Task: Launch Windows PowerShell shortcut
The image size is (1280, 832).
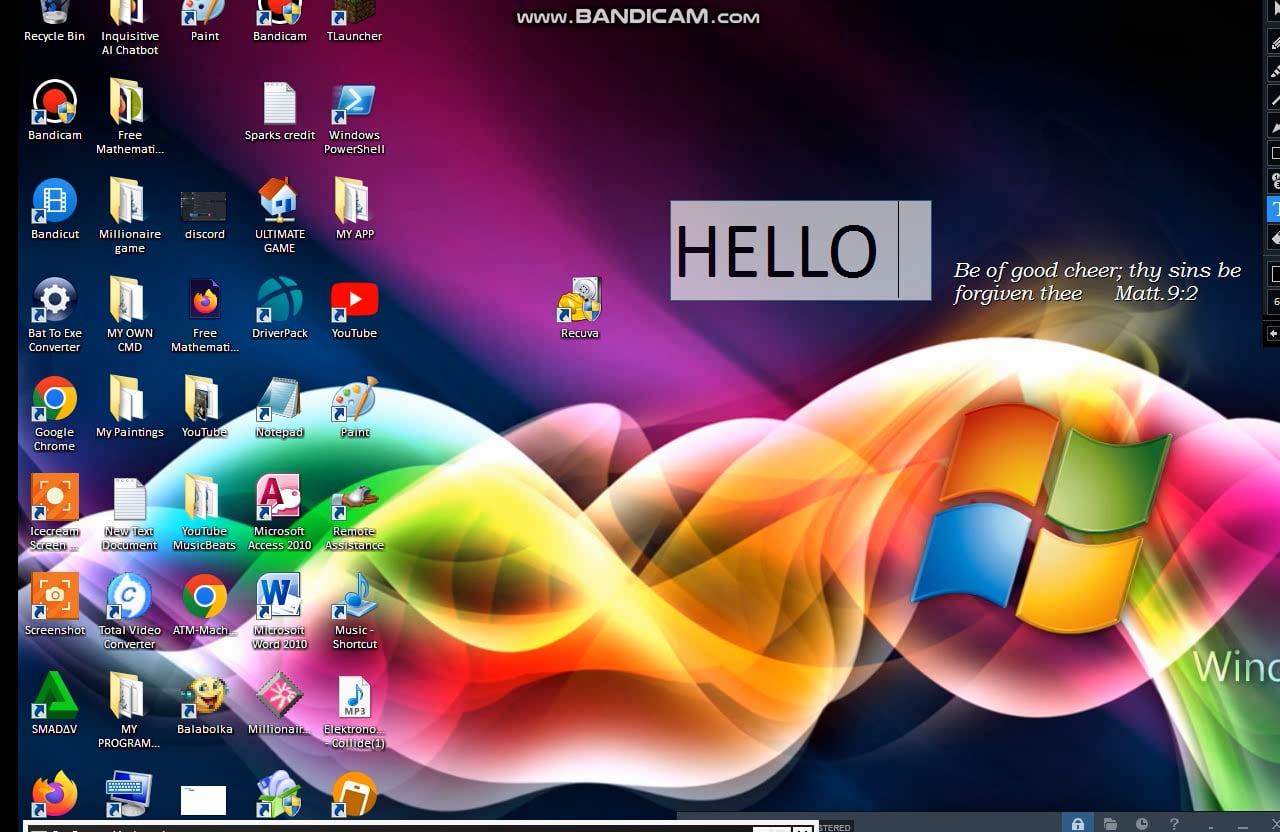Action: click(x=354, y=118)
